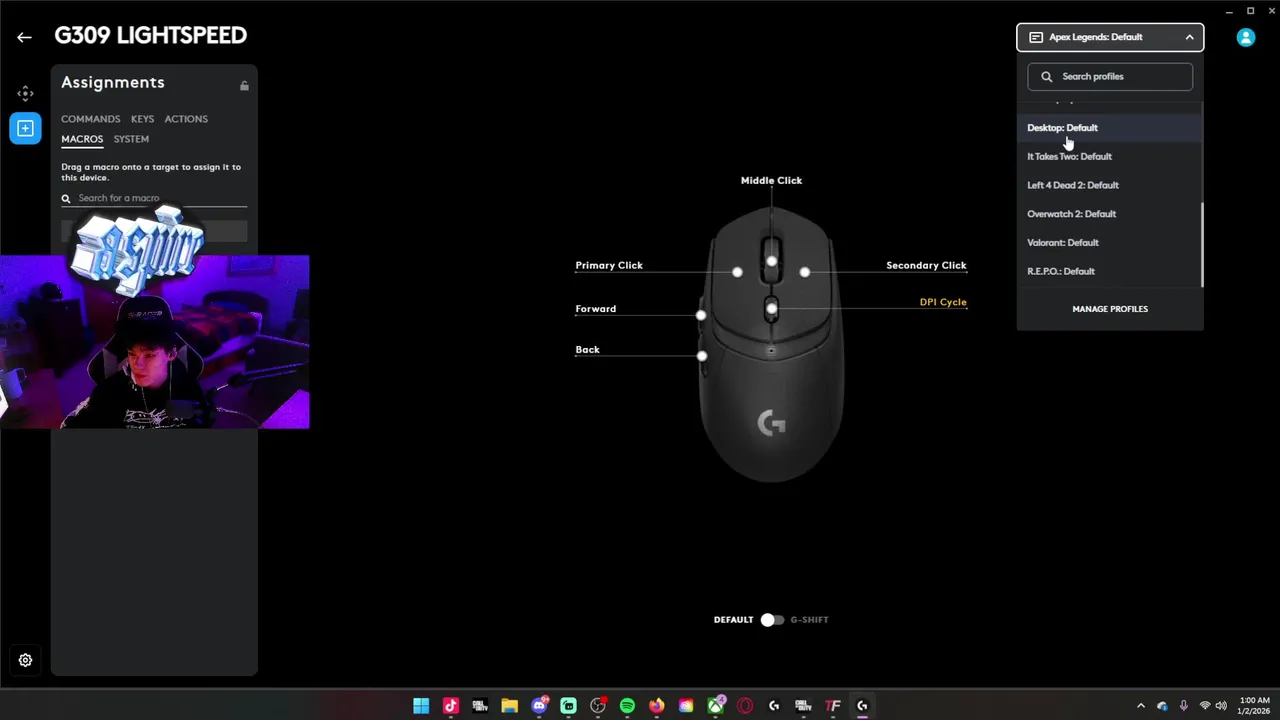The width and height of the screenshot is (1280, 720).
Task: Switch to the SYSTEM tab
Action: 131,139
